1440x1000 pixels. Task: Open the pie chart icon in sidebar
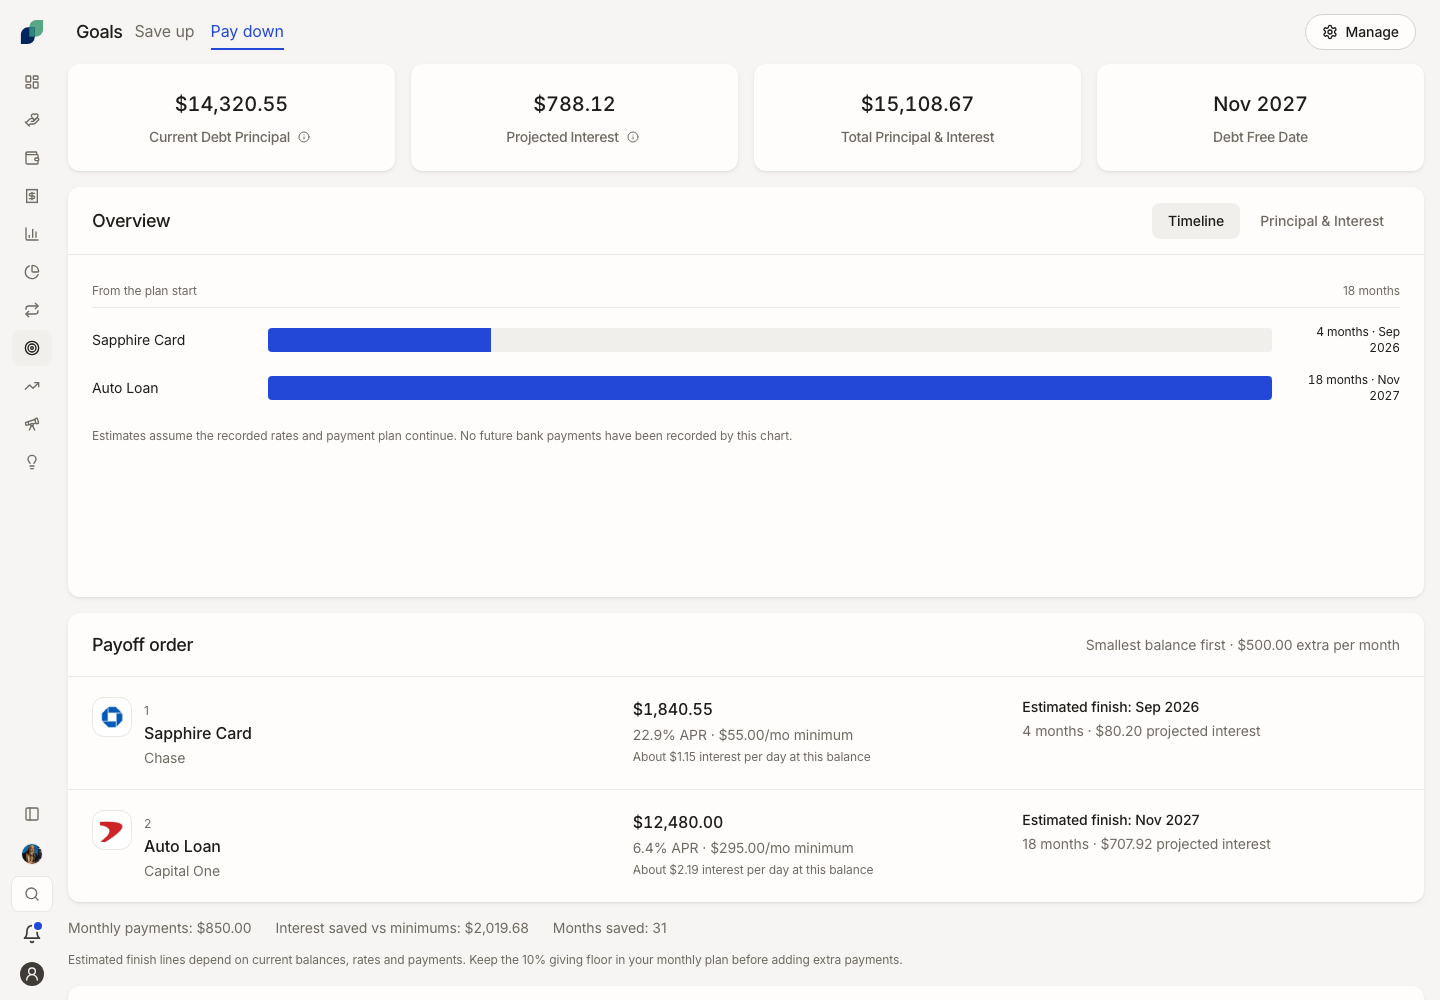coord(32,272)
